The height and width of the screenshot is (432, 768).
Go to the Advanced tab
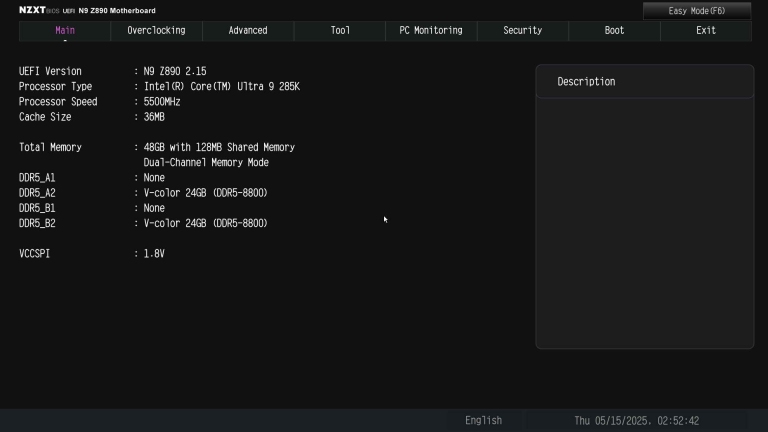coord(248,30)
